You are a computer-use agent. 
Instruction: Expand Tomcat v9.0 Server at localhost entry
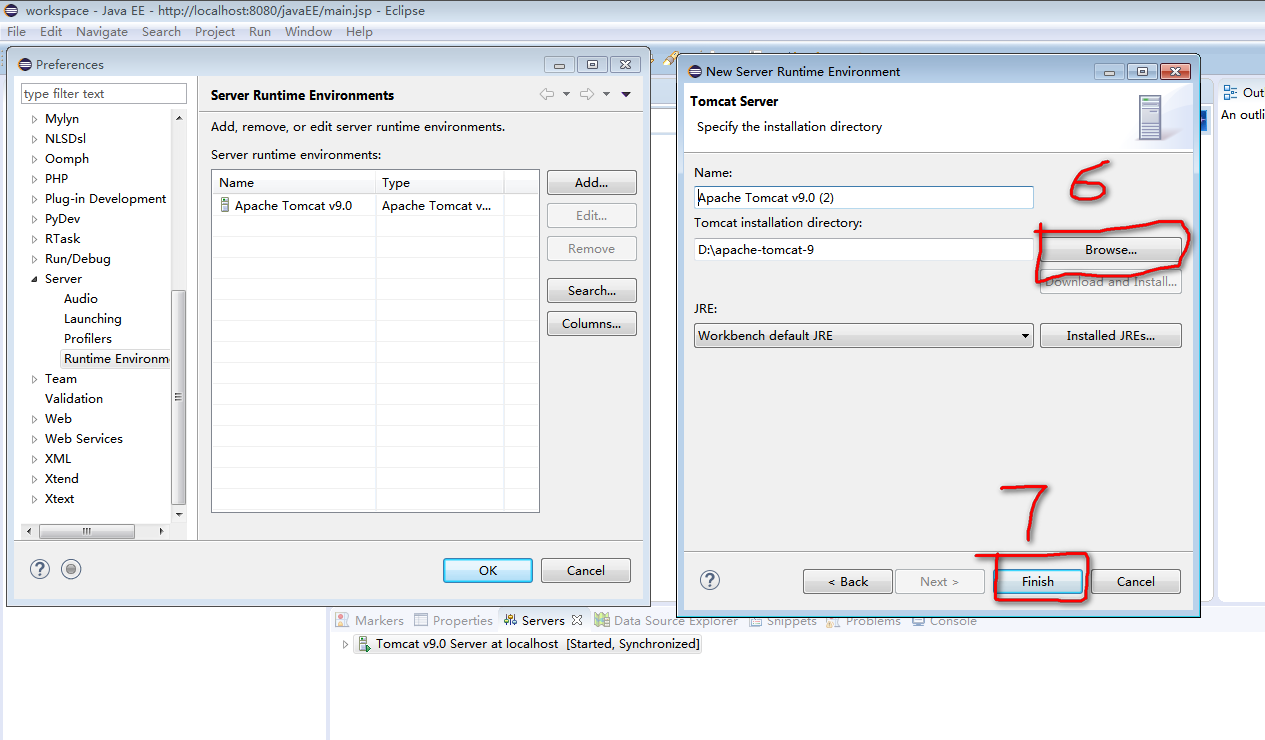pos(346,644)
